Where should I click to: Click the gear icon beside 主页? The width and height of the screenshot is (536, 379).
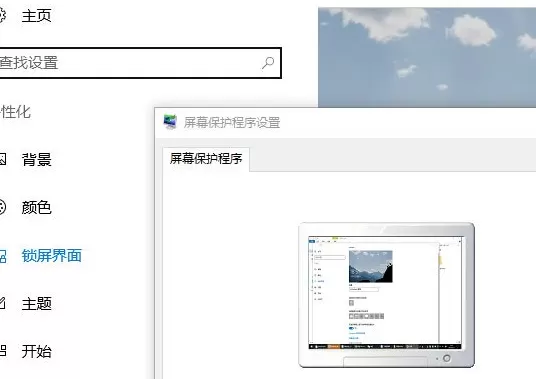[x=2, y=16]
